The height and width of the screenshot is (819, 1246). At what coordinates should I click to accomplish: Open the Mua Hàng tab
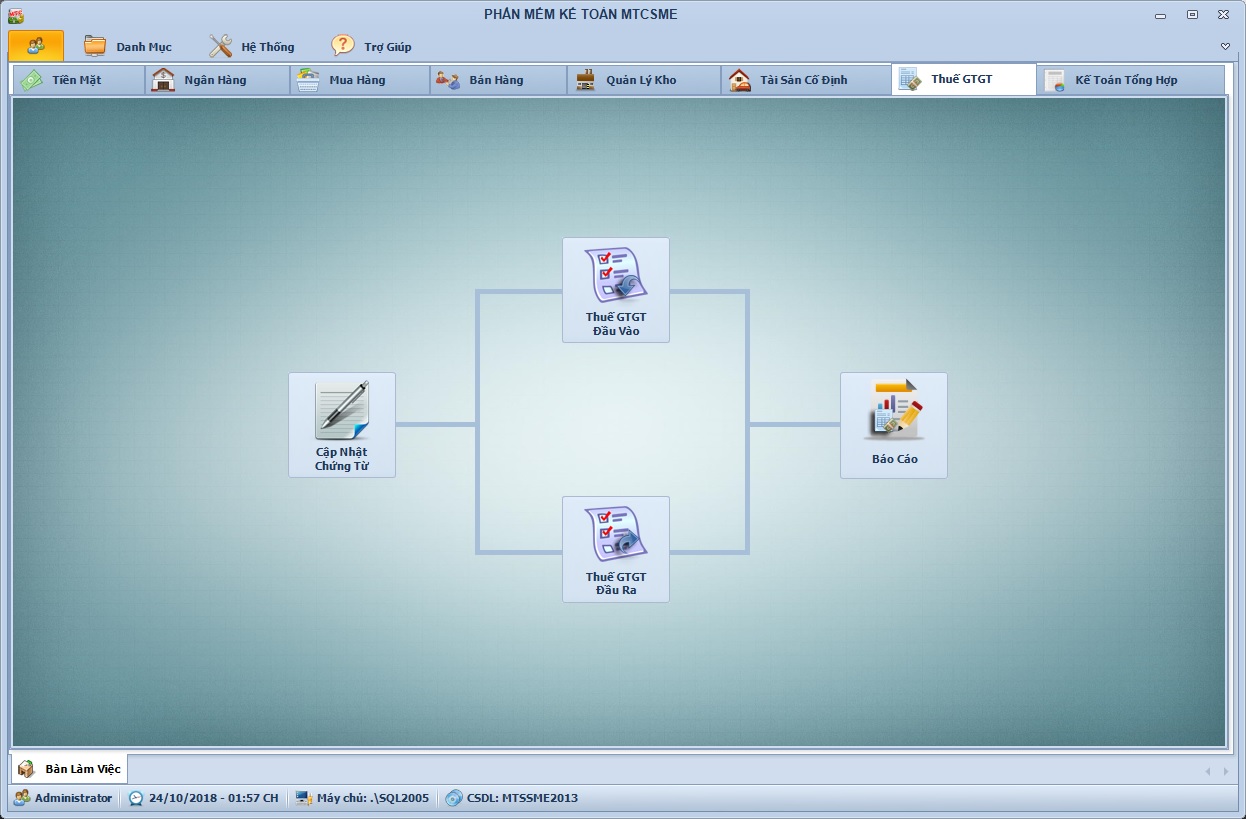pyautogui.click(x=357, y=80)
